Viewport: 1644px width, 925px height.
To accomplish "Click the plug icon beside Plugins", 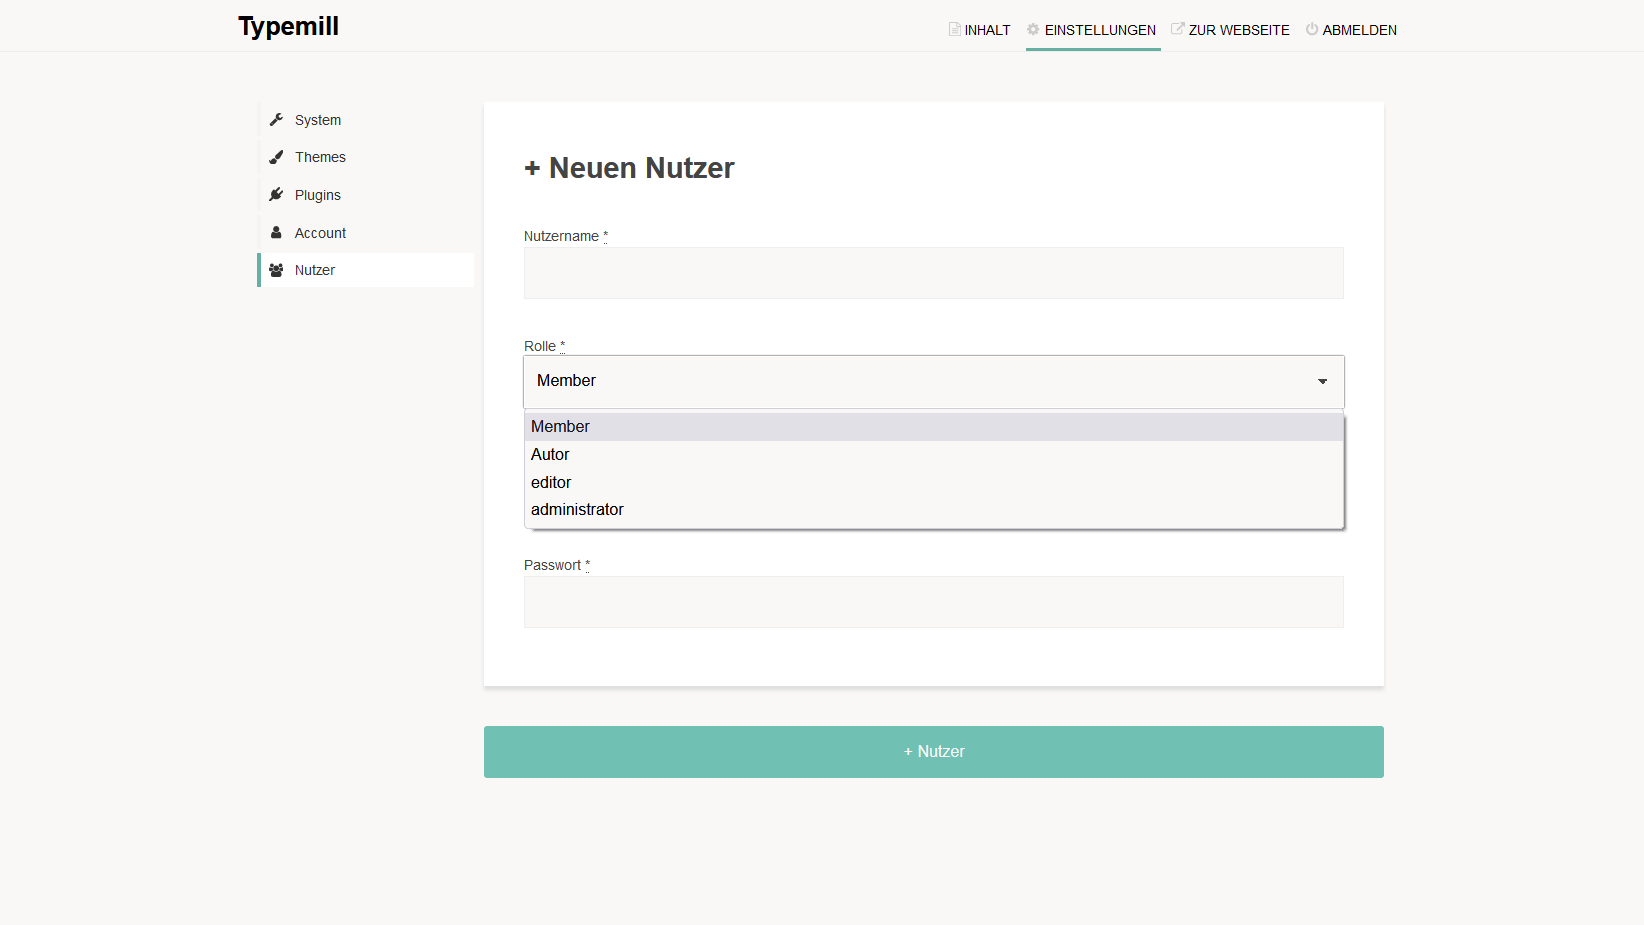I will coord(277,195).
